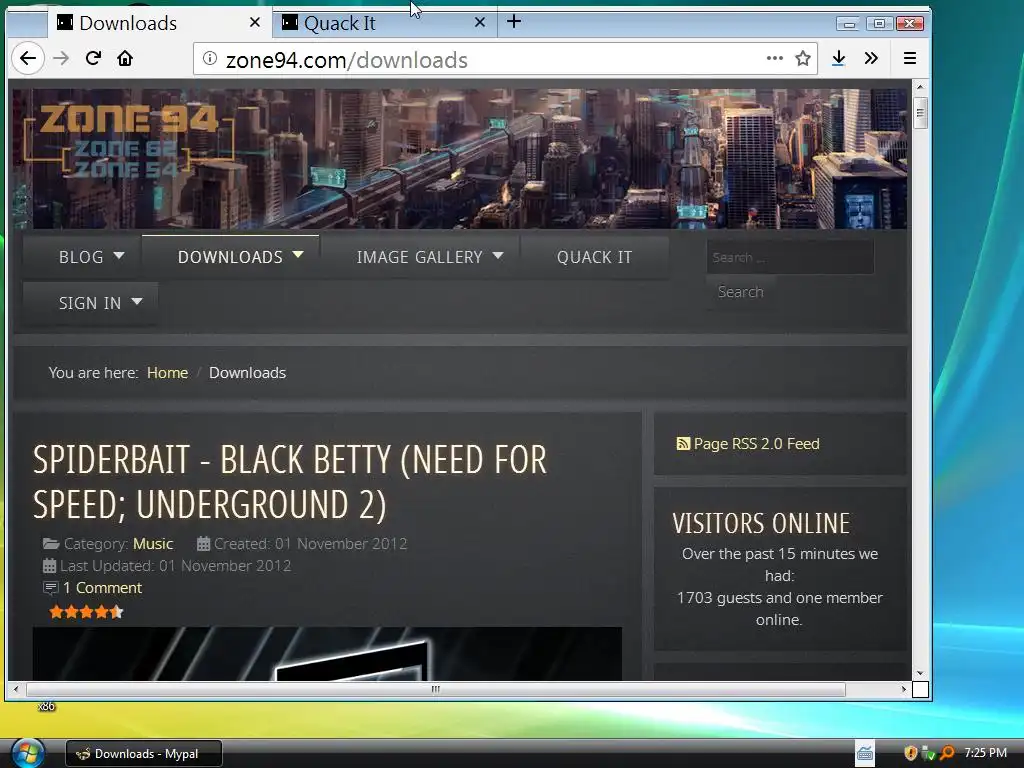The height and width of the screenshot is (768, 1024).
Task: Follow the Home breadcrumb link
Action: pos(167,373)
